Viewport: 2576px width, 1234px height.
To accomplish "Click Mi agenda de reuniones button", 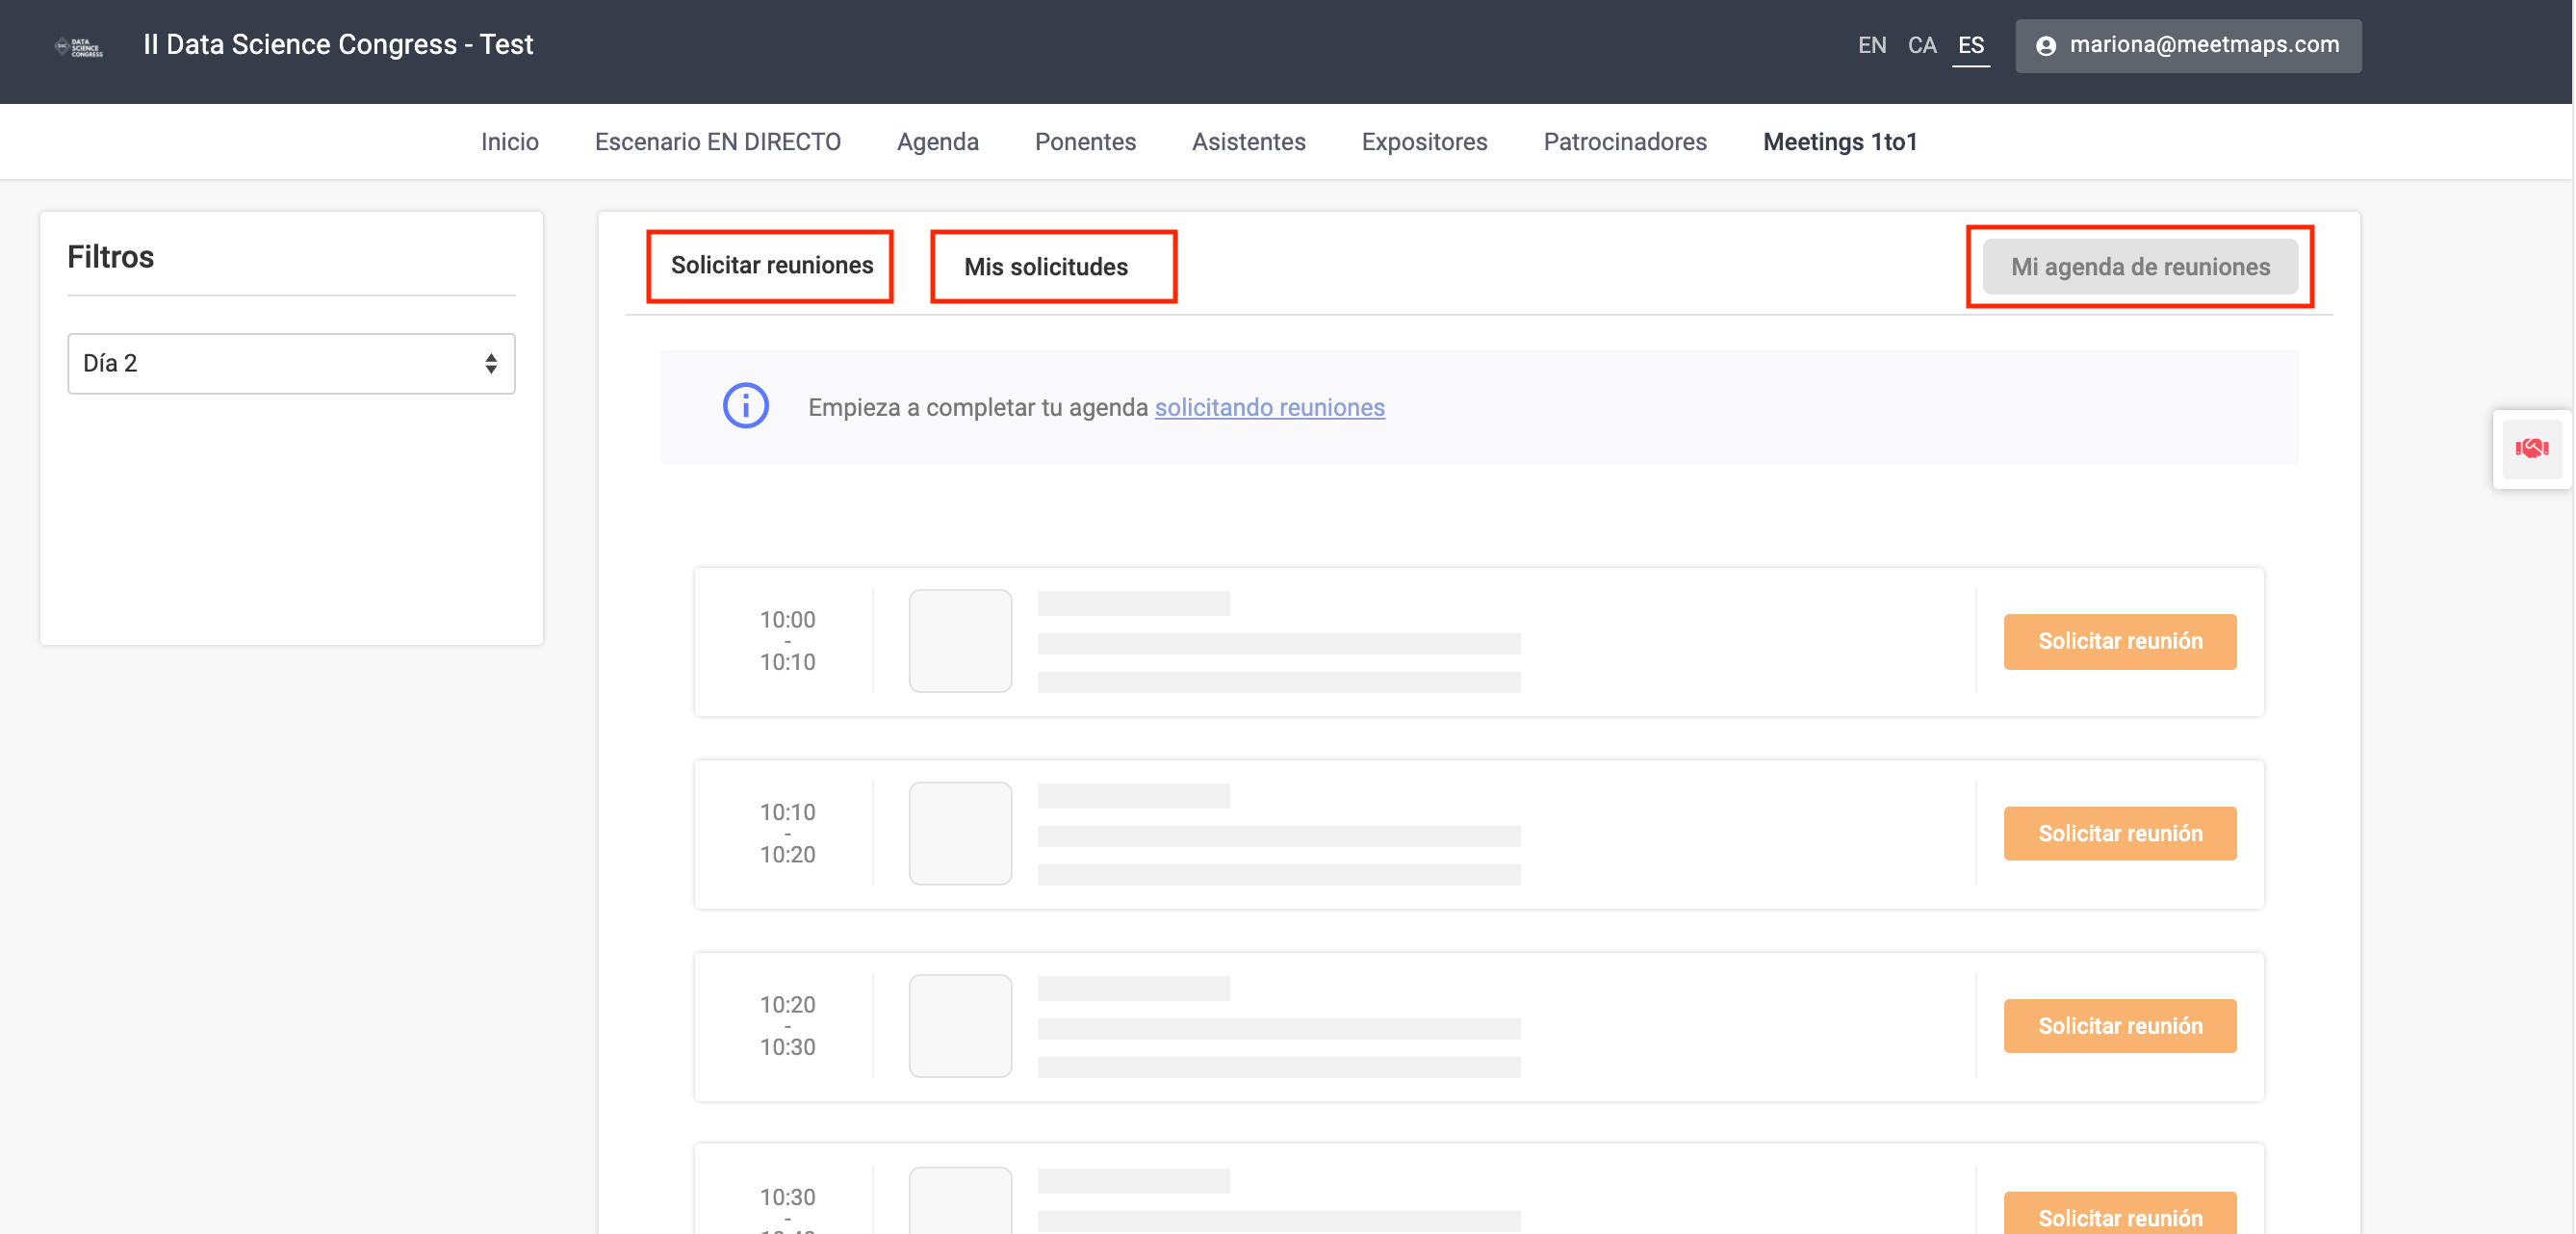I will tap(2139, 267).
